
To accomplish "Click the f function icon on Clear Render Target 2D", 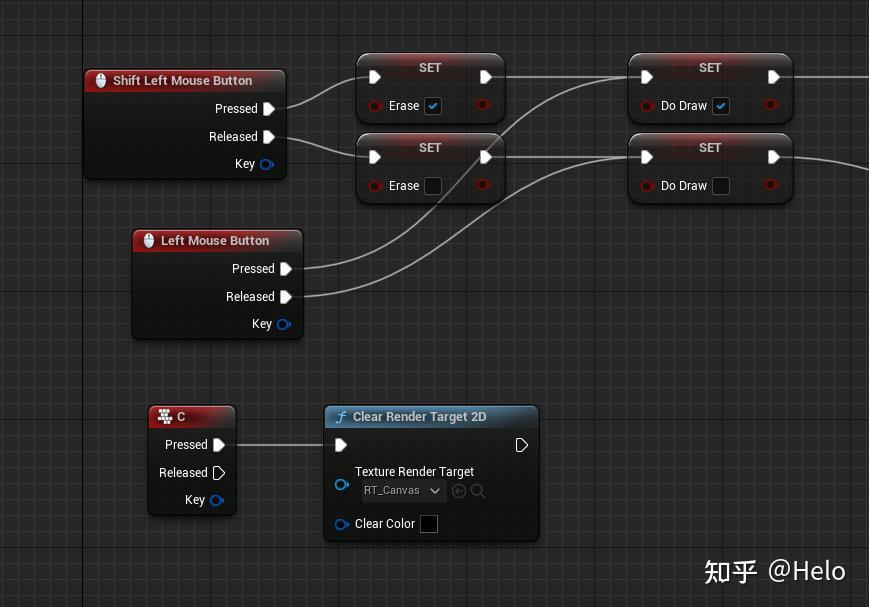I will (341, 417).
